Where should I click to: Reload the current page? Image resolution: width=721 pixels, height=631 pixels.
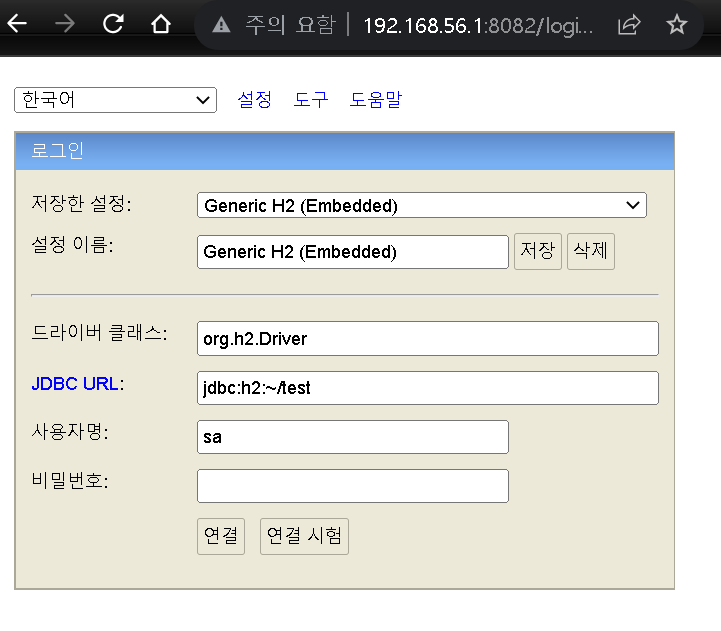[x=113, y=23]
